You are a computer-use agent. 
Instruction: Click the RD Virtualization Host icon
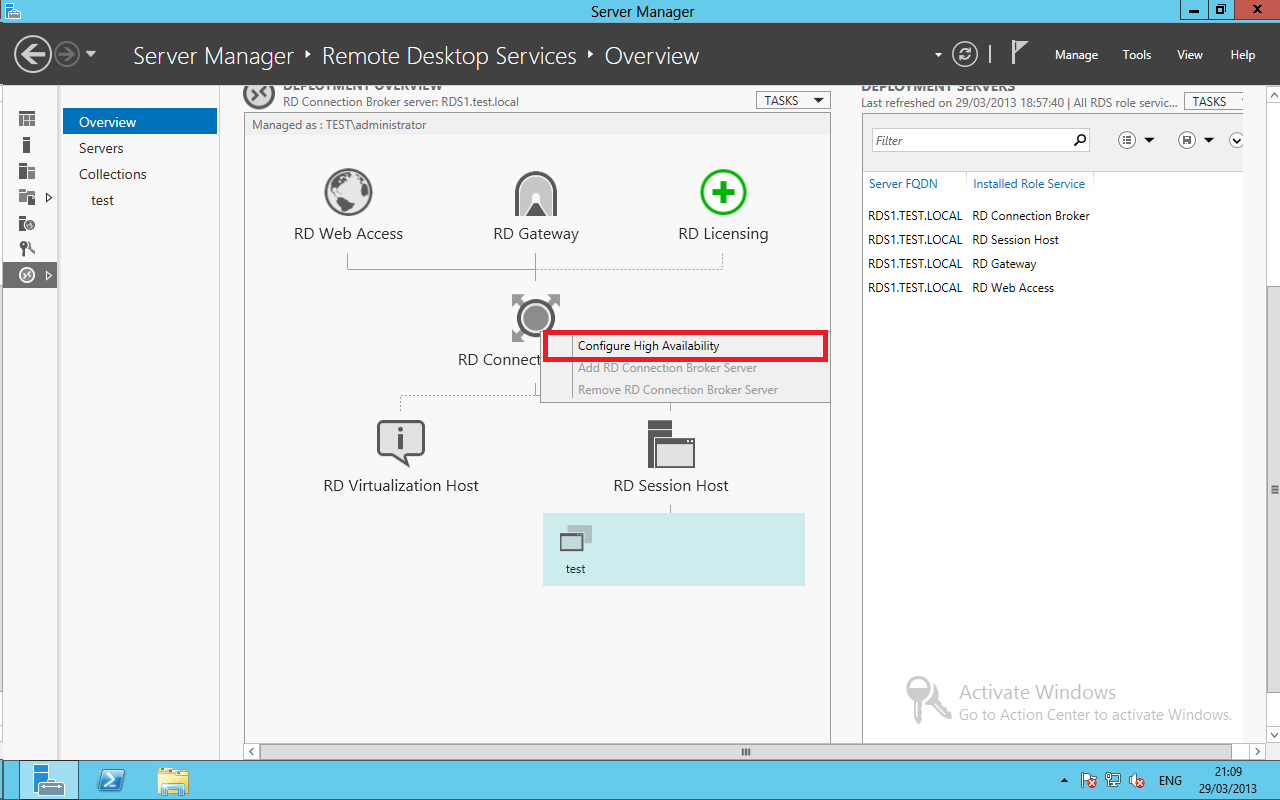(401, 443)
